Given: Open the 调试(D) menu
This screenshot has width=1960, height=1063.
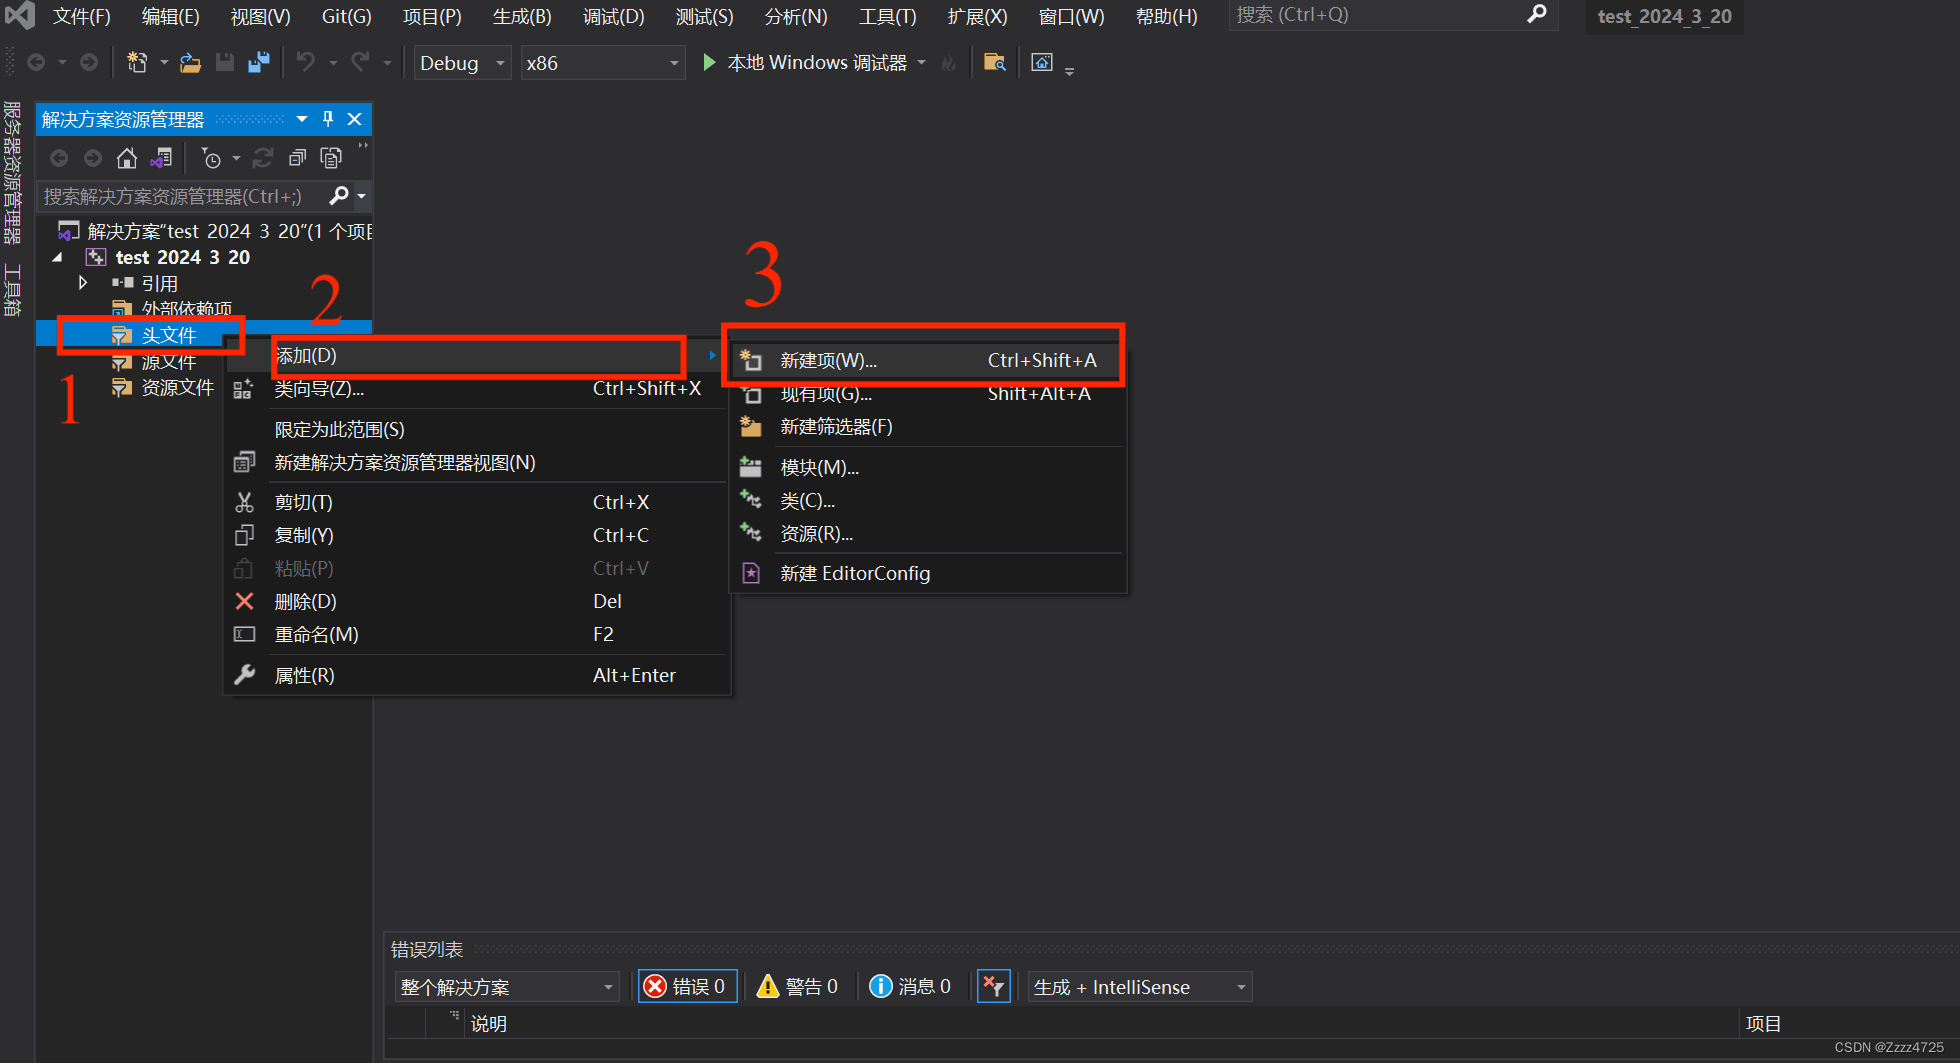Looking at the screenshot, I should 613,16.
